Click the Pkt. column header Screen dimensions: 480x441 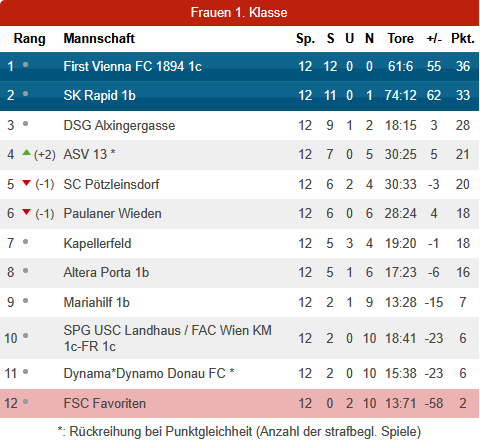pyautogui.click(x=463, y=39)
